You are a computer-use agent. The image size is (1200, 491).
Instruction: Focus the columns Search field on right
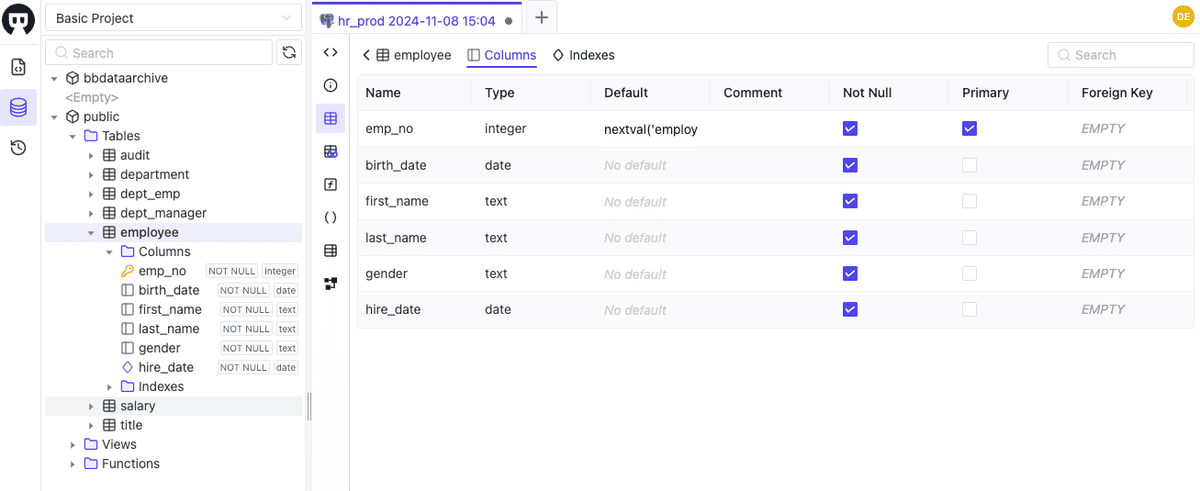tap(1120, 55)
